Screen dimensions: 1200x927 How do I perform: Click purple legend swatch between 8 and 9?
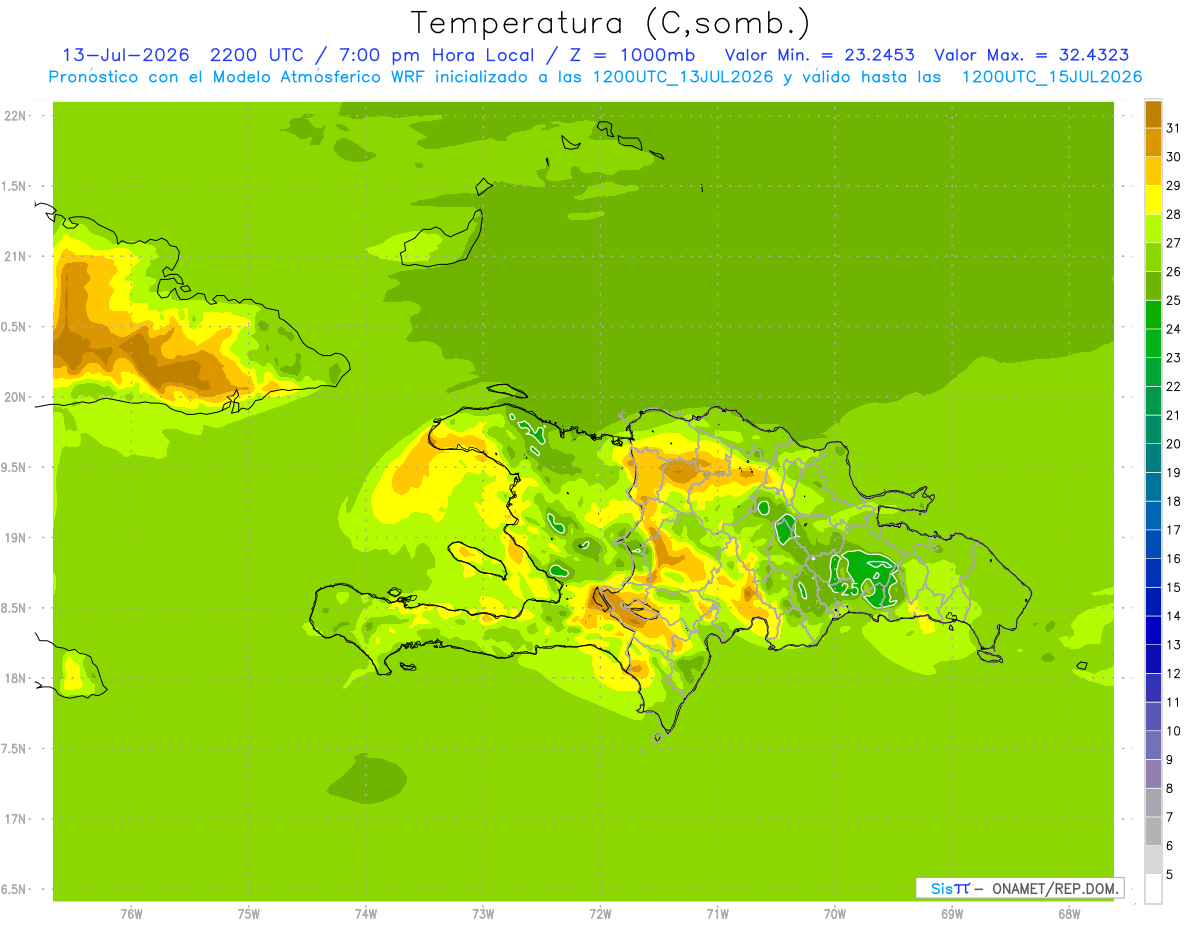coord(1153,774)
